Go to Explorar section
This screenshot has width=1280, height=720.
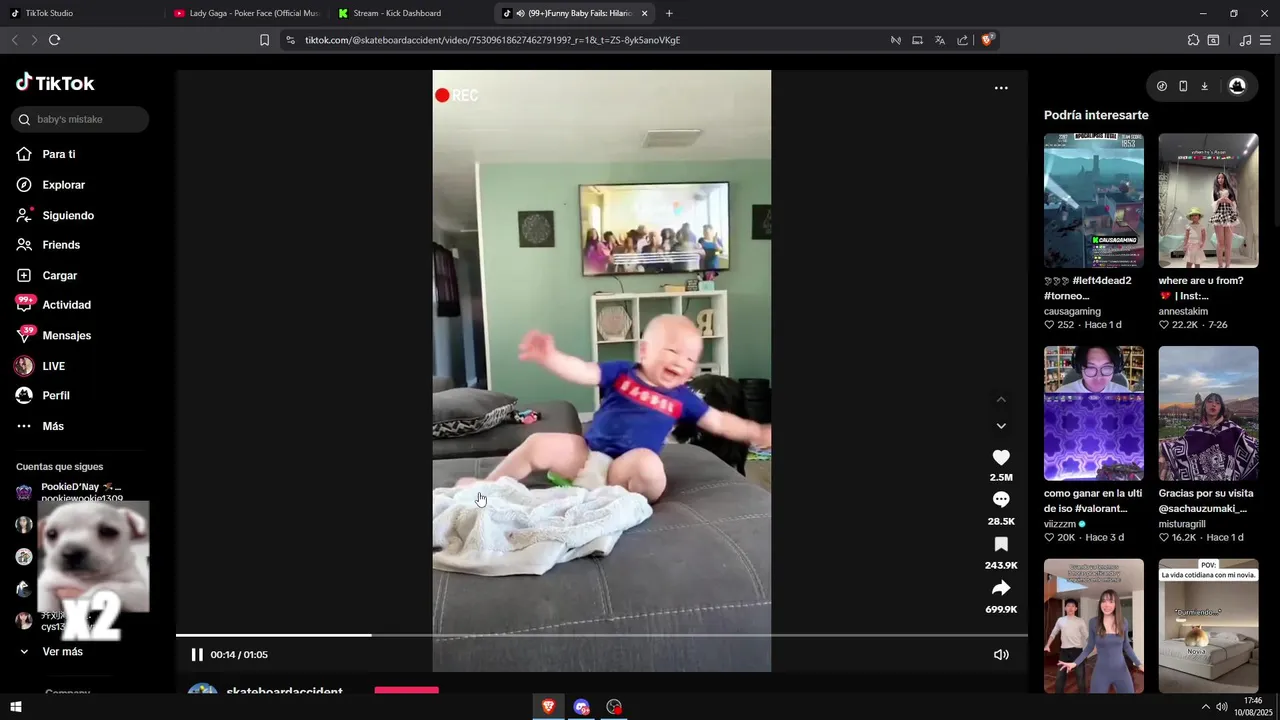(x=63, y=185)
